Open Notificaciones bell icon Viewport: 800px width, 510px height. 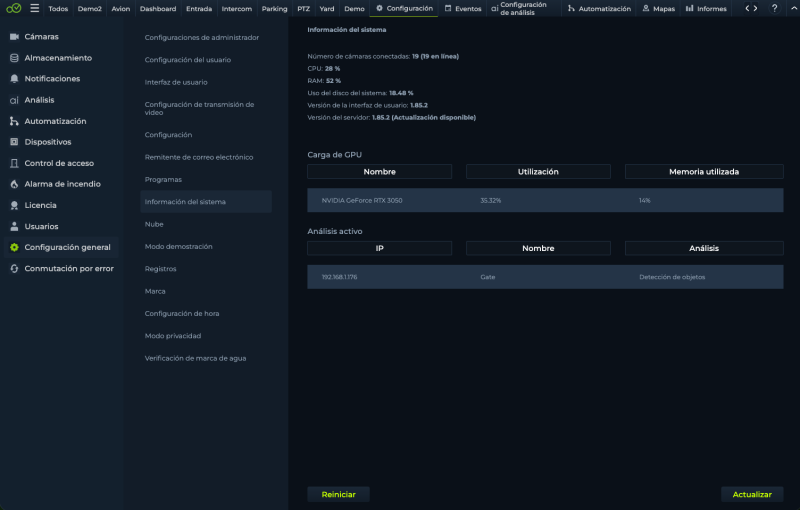pos(14,79)
